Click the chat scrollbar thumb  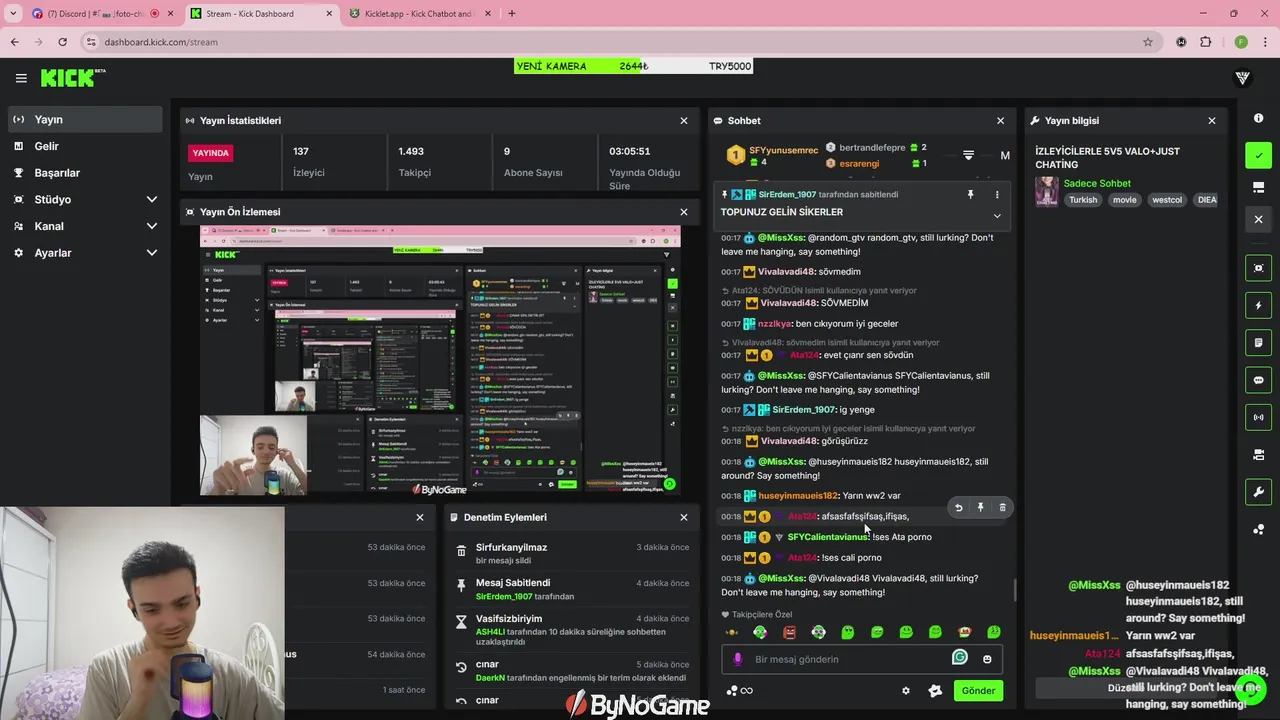click(1014, 589)
